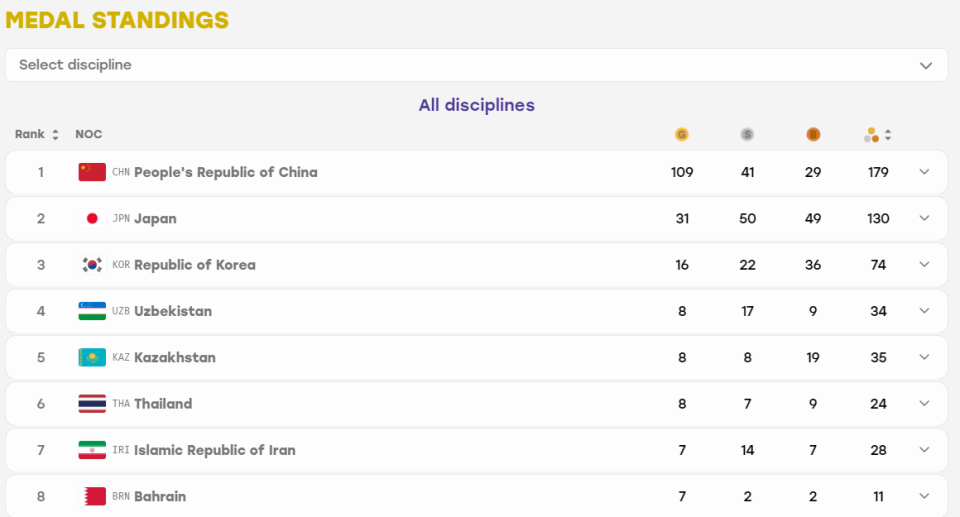Expand the Islamic Republic of Iran row
960x517 pixels.
click(924, 450)
